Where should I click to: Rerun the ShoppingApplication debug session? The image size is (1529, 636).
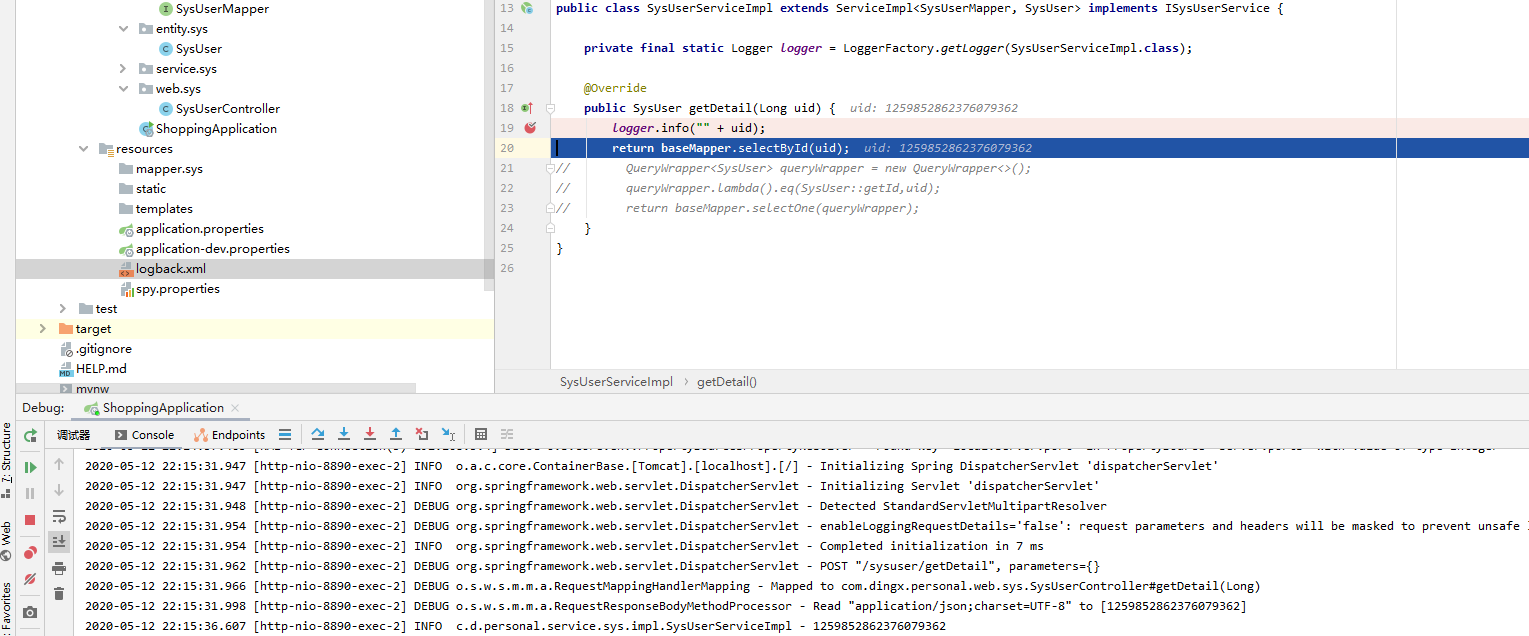(x=30, y=434)
